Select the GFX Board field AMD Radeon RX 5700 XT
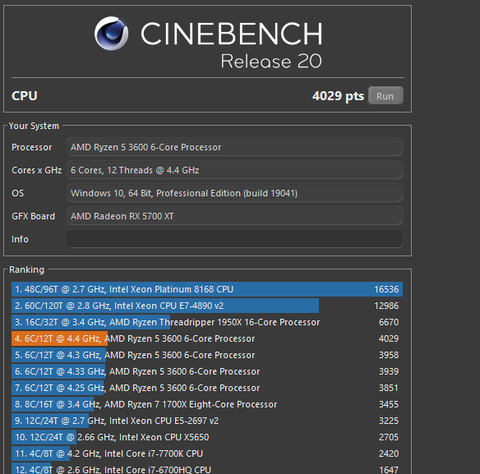Screen dimensions: 480x474 coord(234,216)
